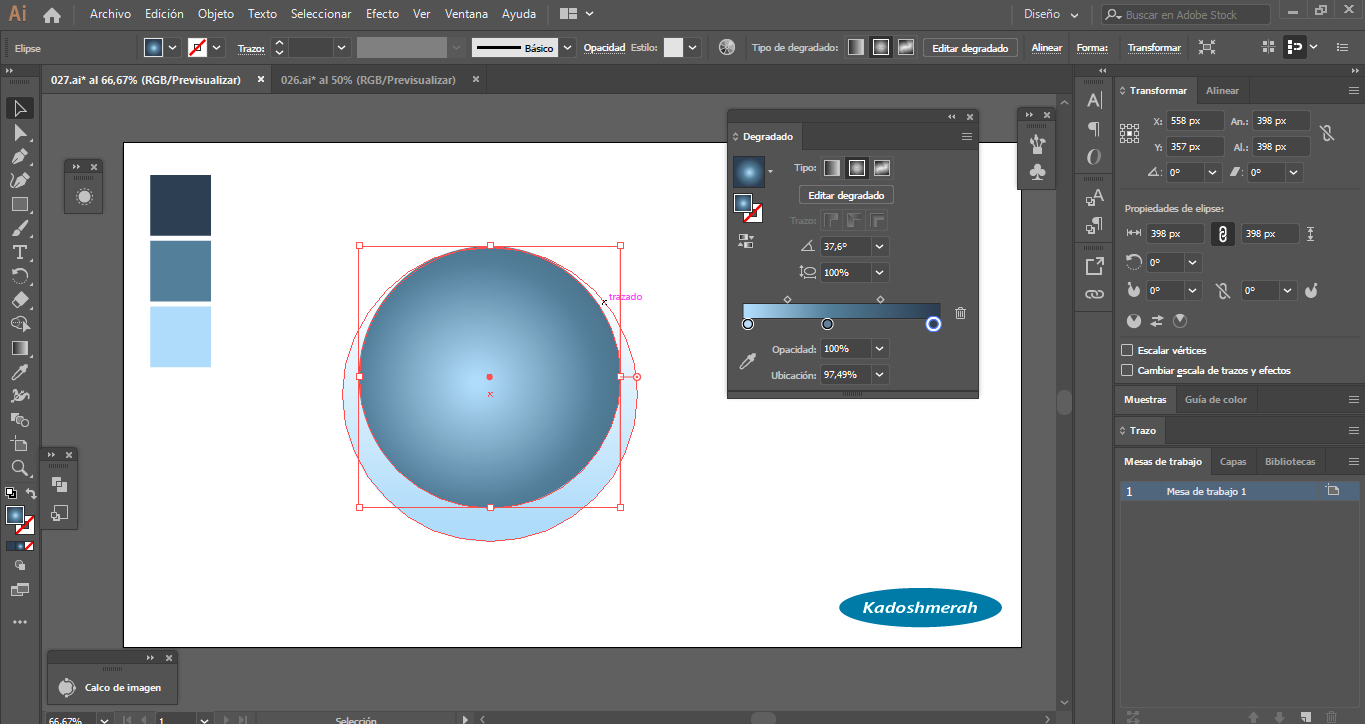Click Editar degradado in Degradado panel
The height and width of the screenshot is (724, 1365).
846,195
